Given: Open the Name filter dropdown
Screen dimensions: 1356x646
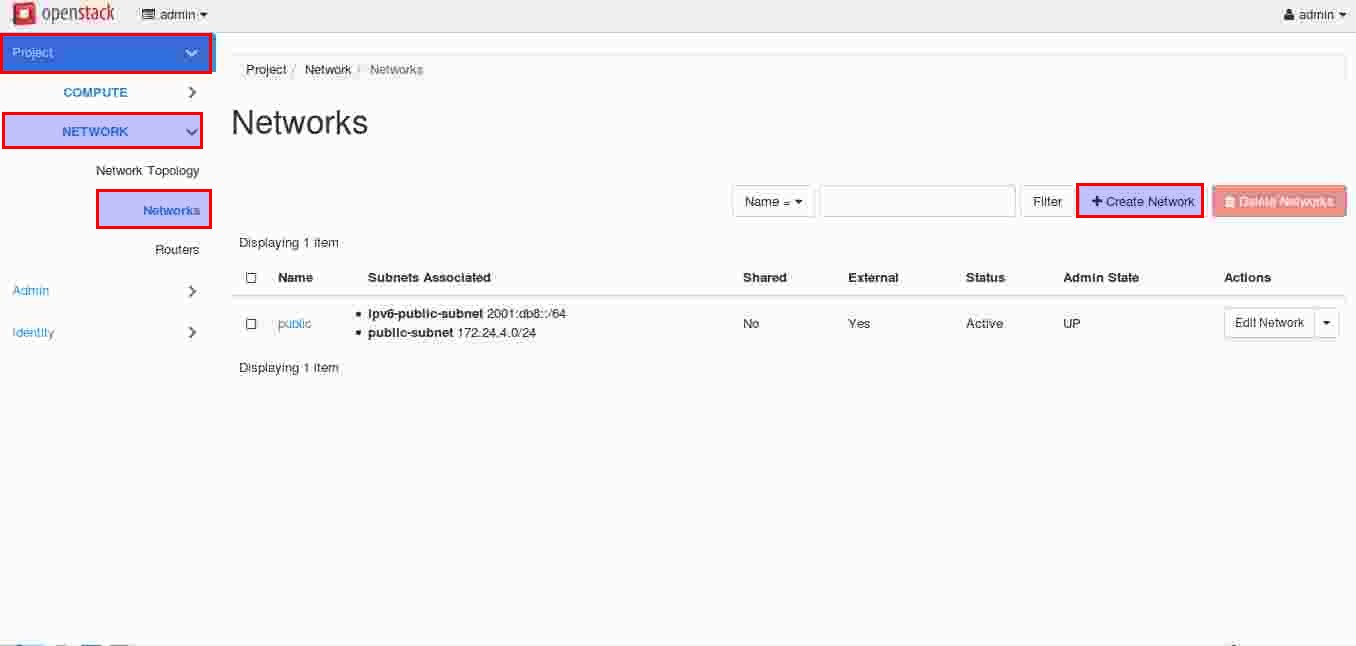Looking at the screenshot, I should click(773, 201).
